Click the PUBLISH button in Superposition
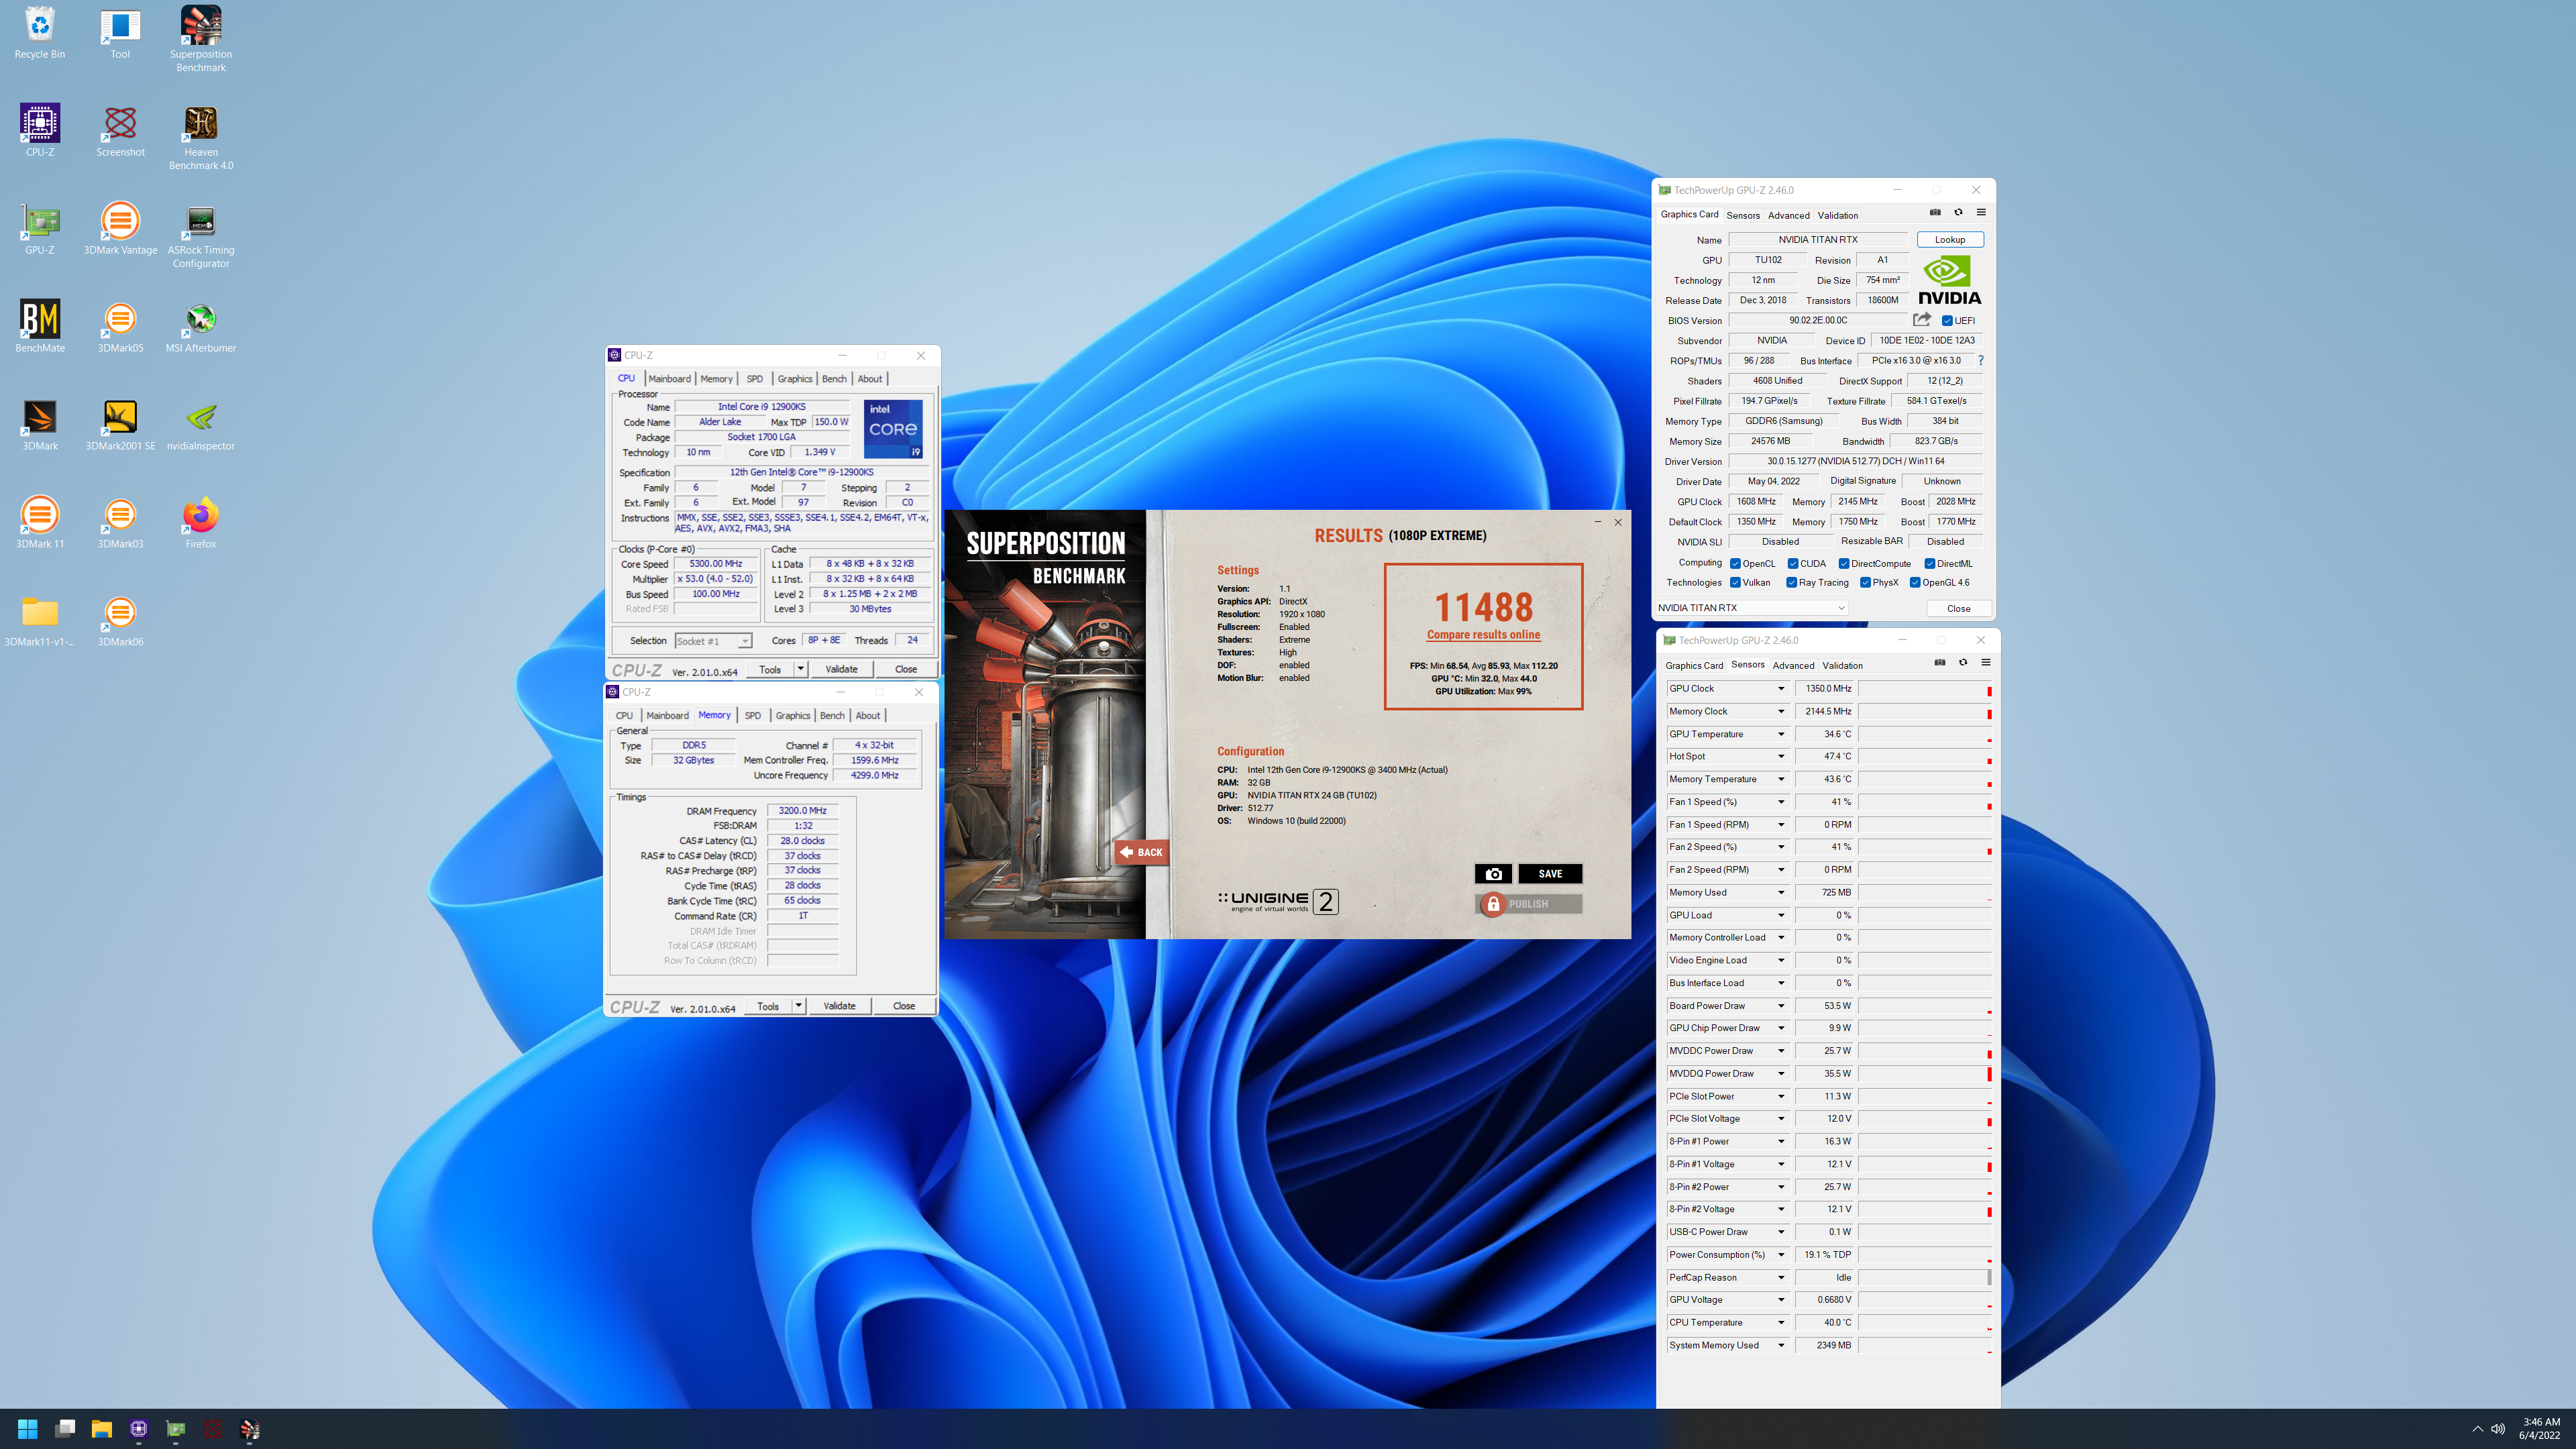The height and width of the screenshot is (1449, 2576). click(1528, 904)
